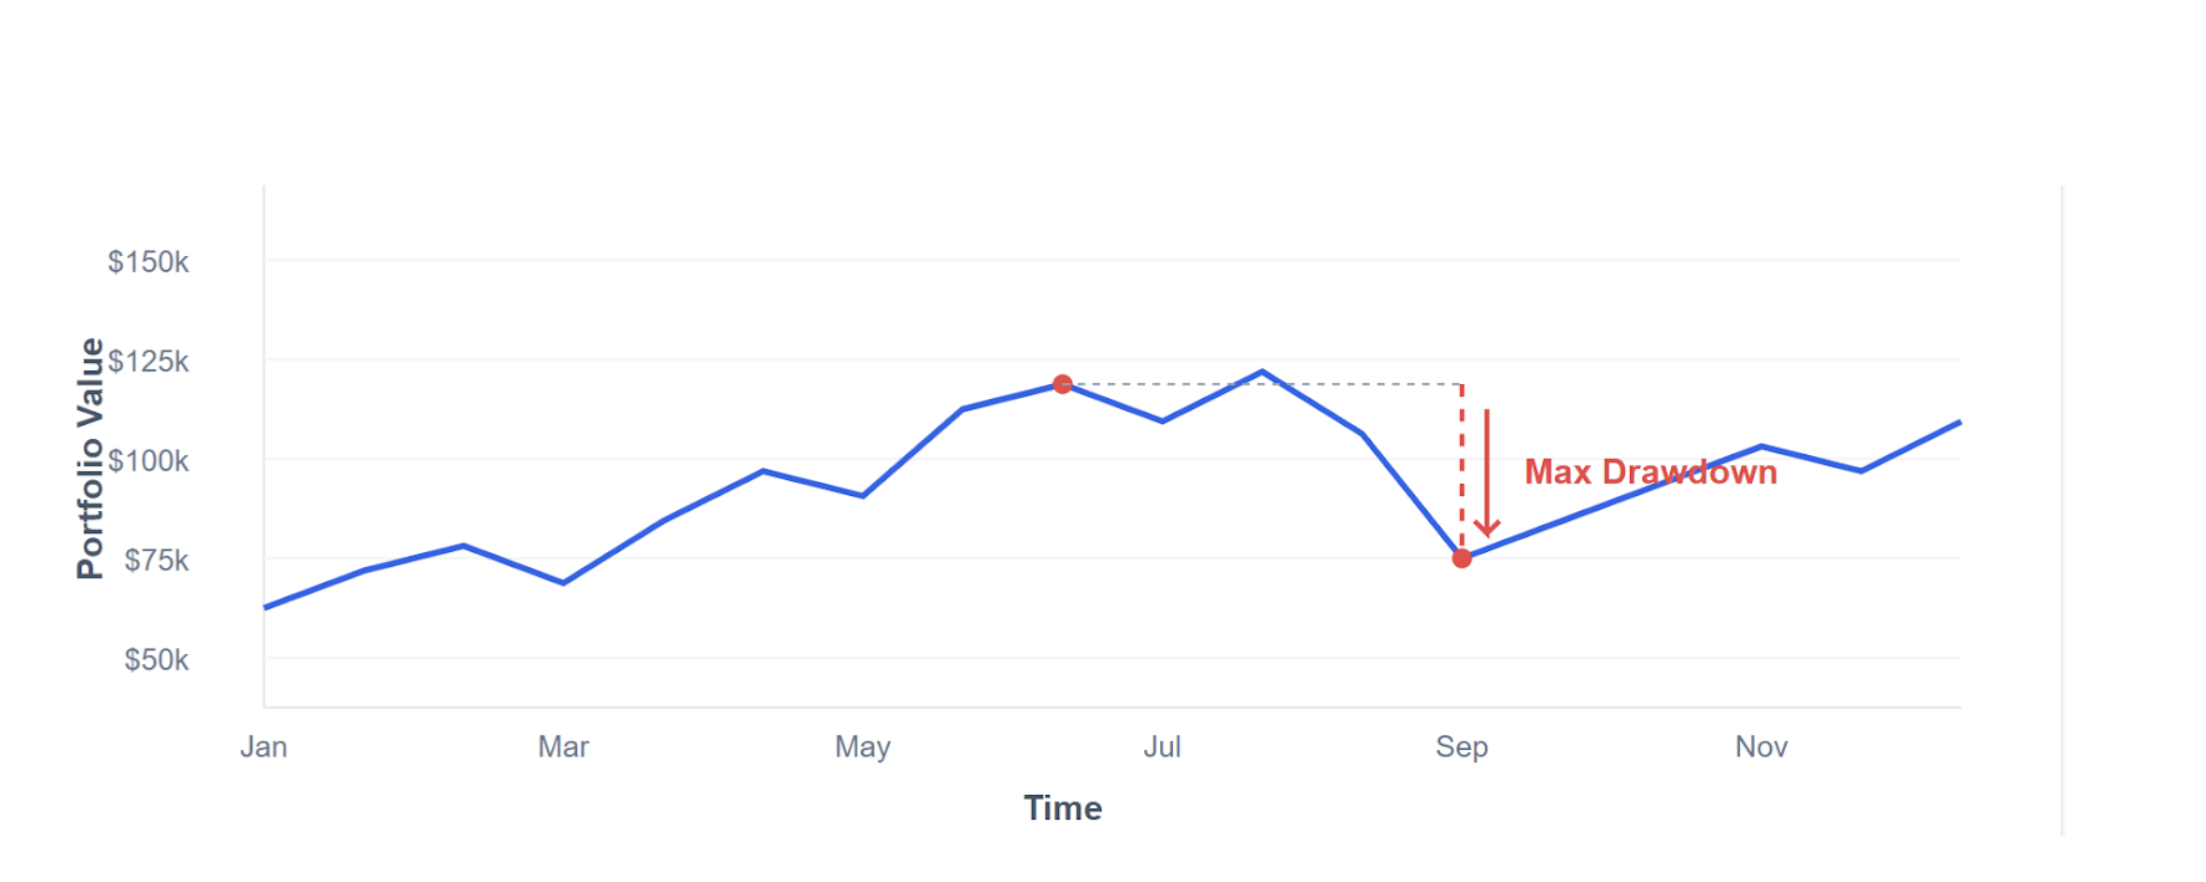Image resolution: width=2206 pixels, height=882 pixels.
Task: Select the Max Drawdown annotation label
Action: click(x=1650, y=472)
